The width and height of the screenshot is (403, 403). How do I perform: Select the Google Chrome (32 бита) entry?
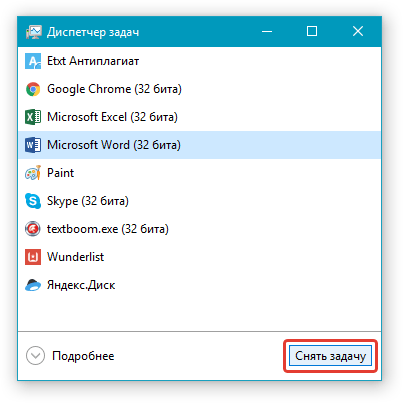coord(114,89)
